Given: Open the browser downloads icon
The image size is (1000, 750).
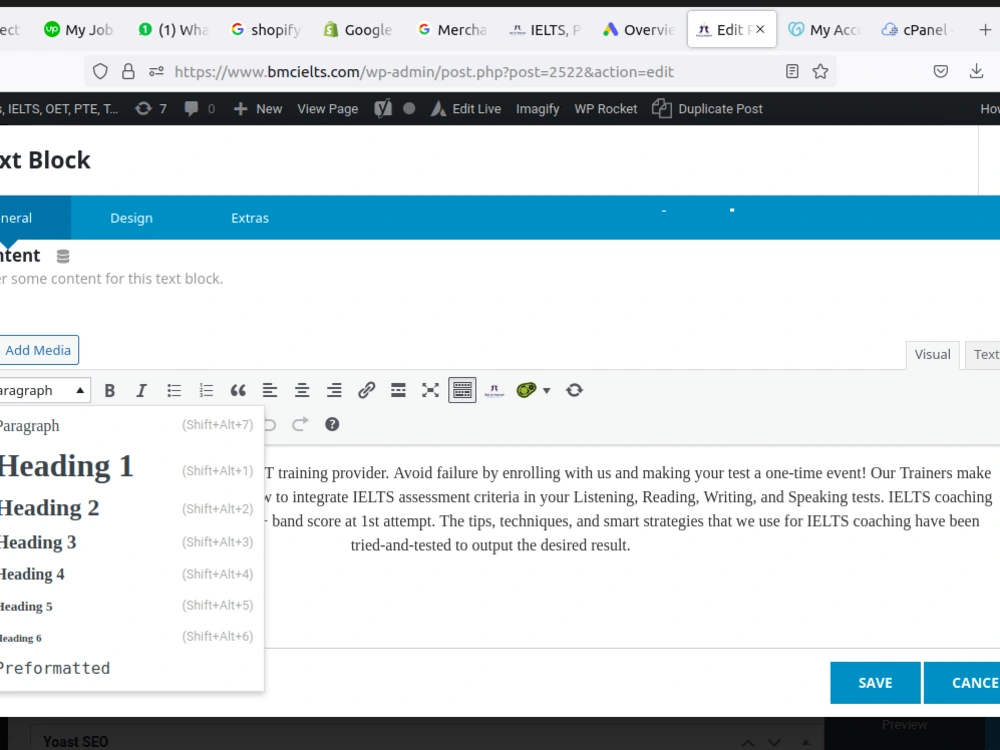Looking at the screenshot, I should point(976,71).
